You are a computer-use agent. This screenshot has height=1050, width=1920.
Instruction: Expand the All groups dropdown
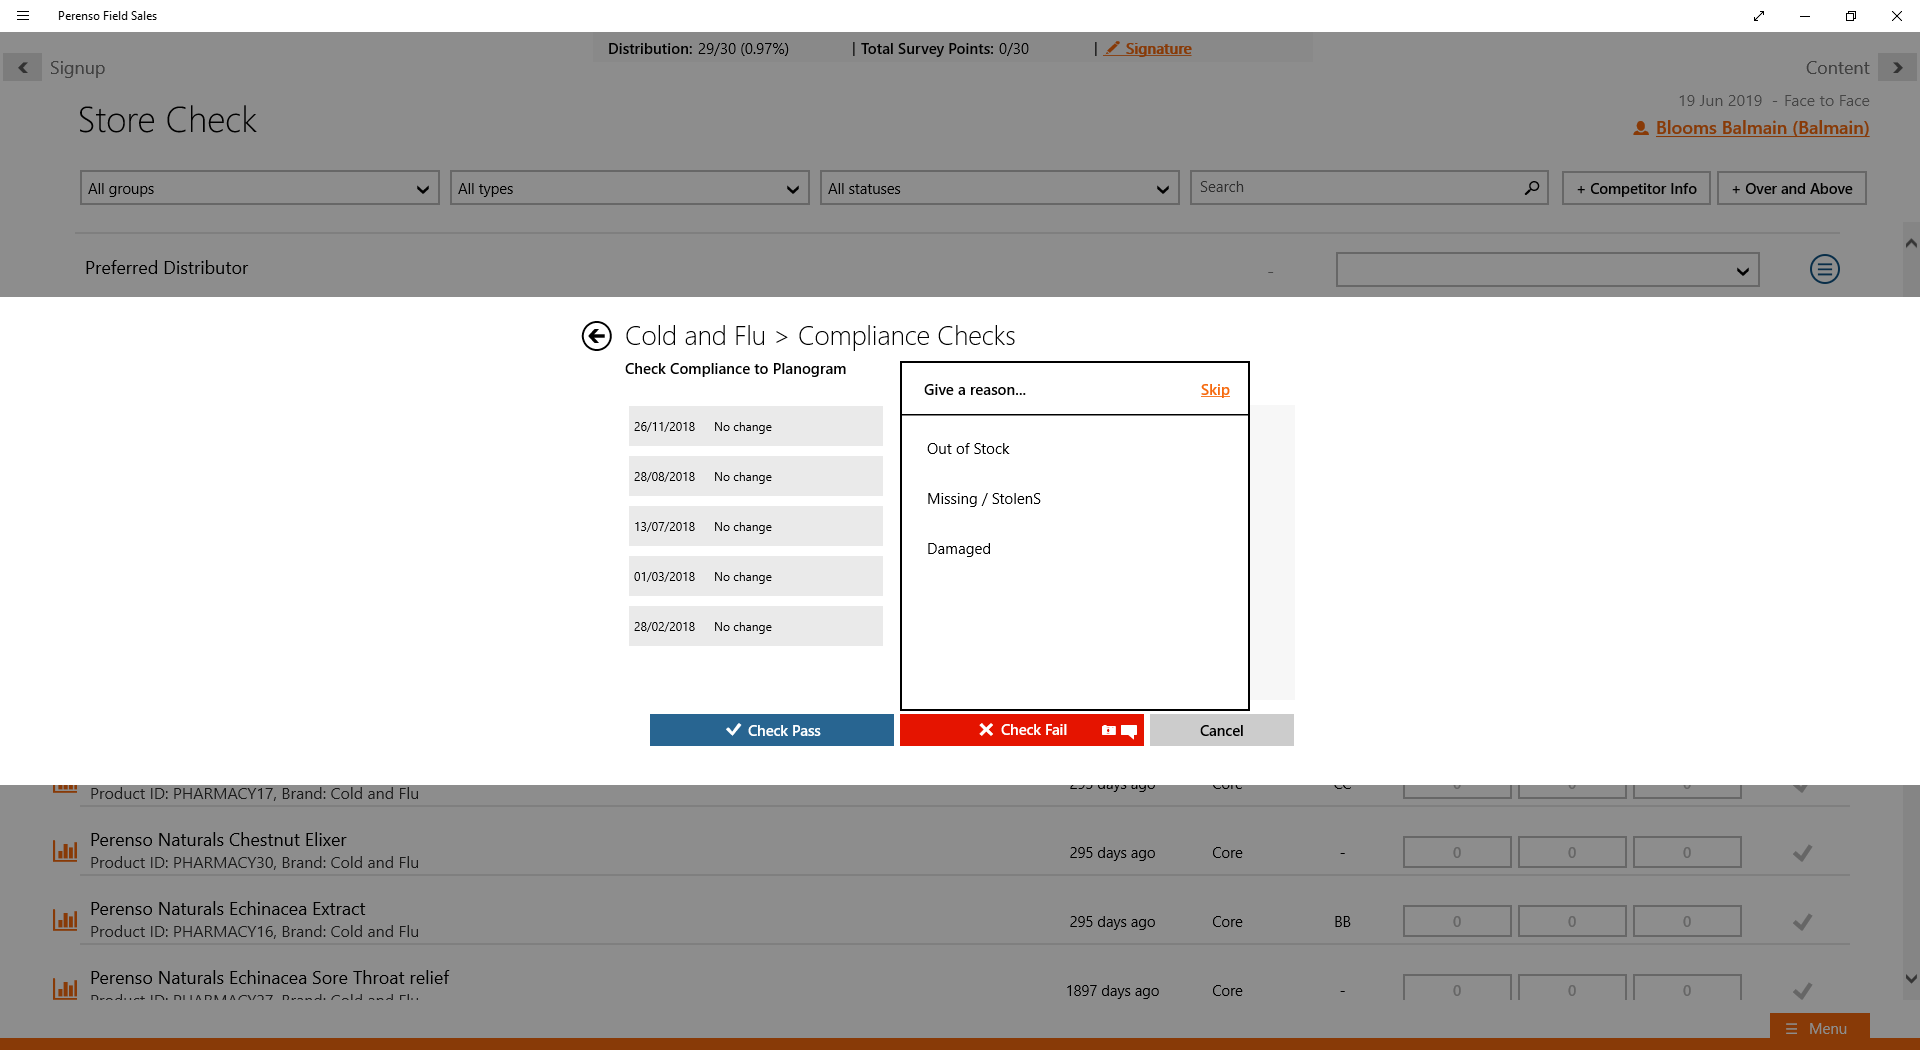[260, 188]
